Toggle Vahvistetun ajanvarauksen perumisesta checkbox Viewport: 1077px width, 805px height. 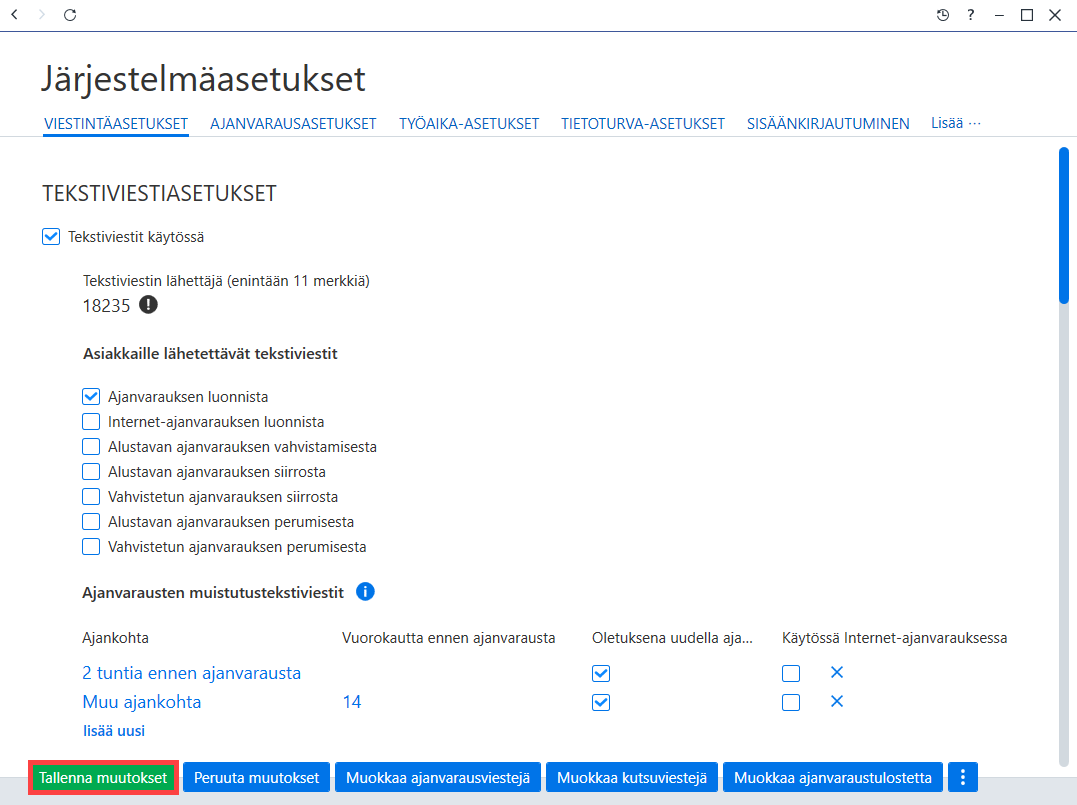click(x=91, y=547)
